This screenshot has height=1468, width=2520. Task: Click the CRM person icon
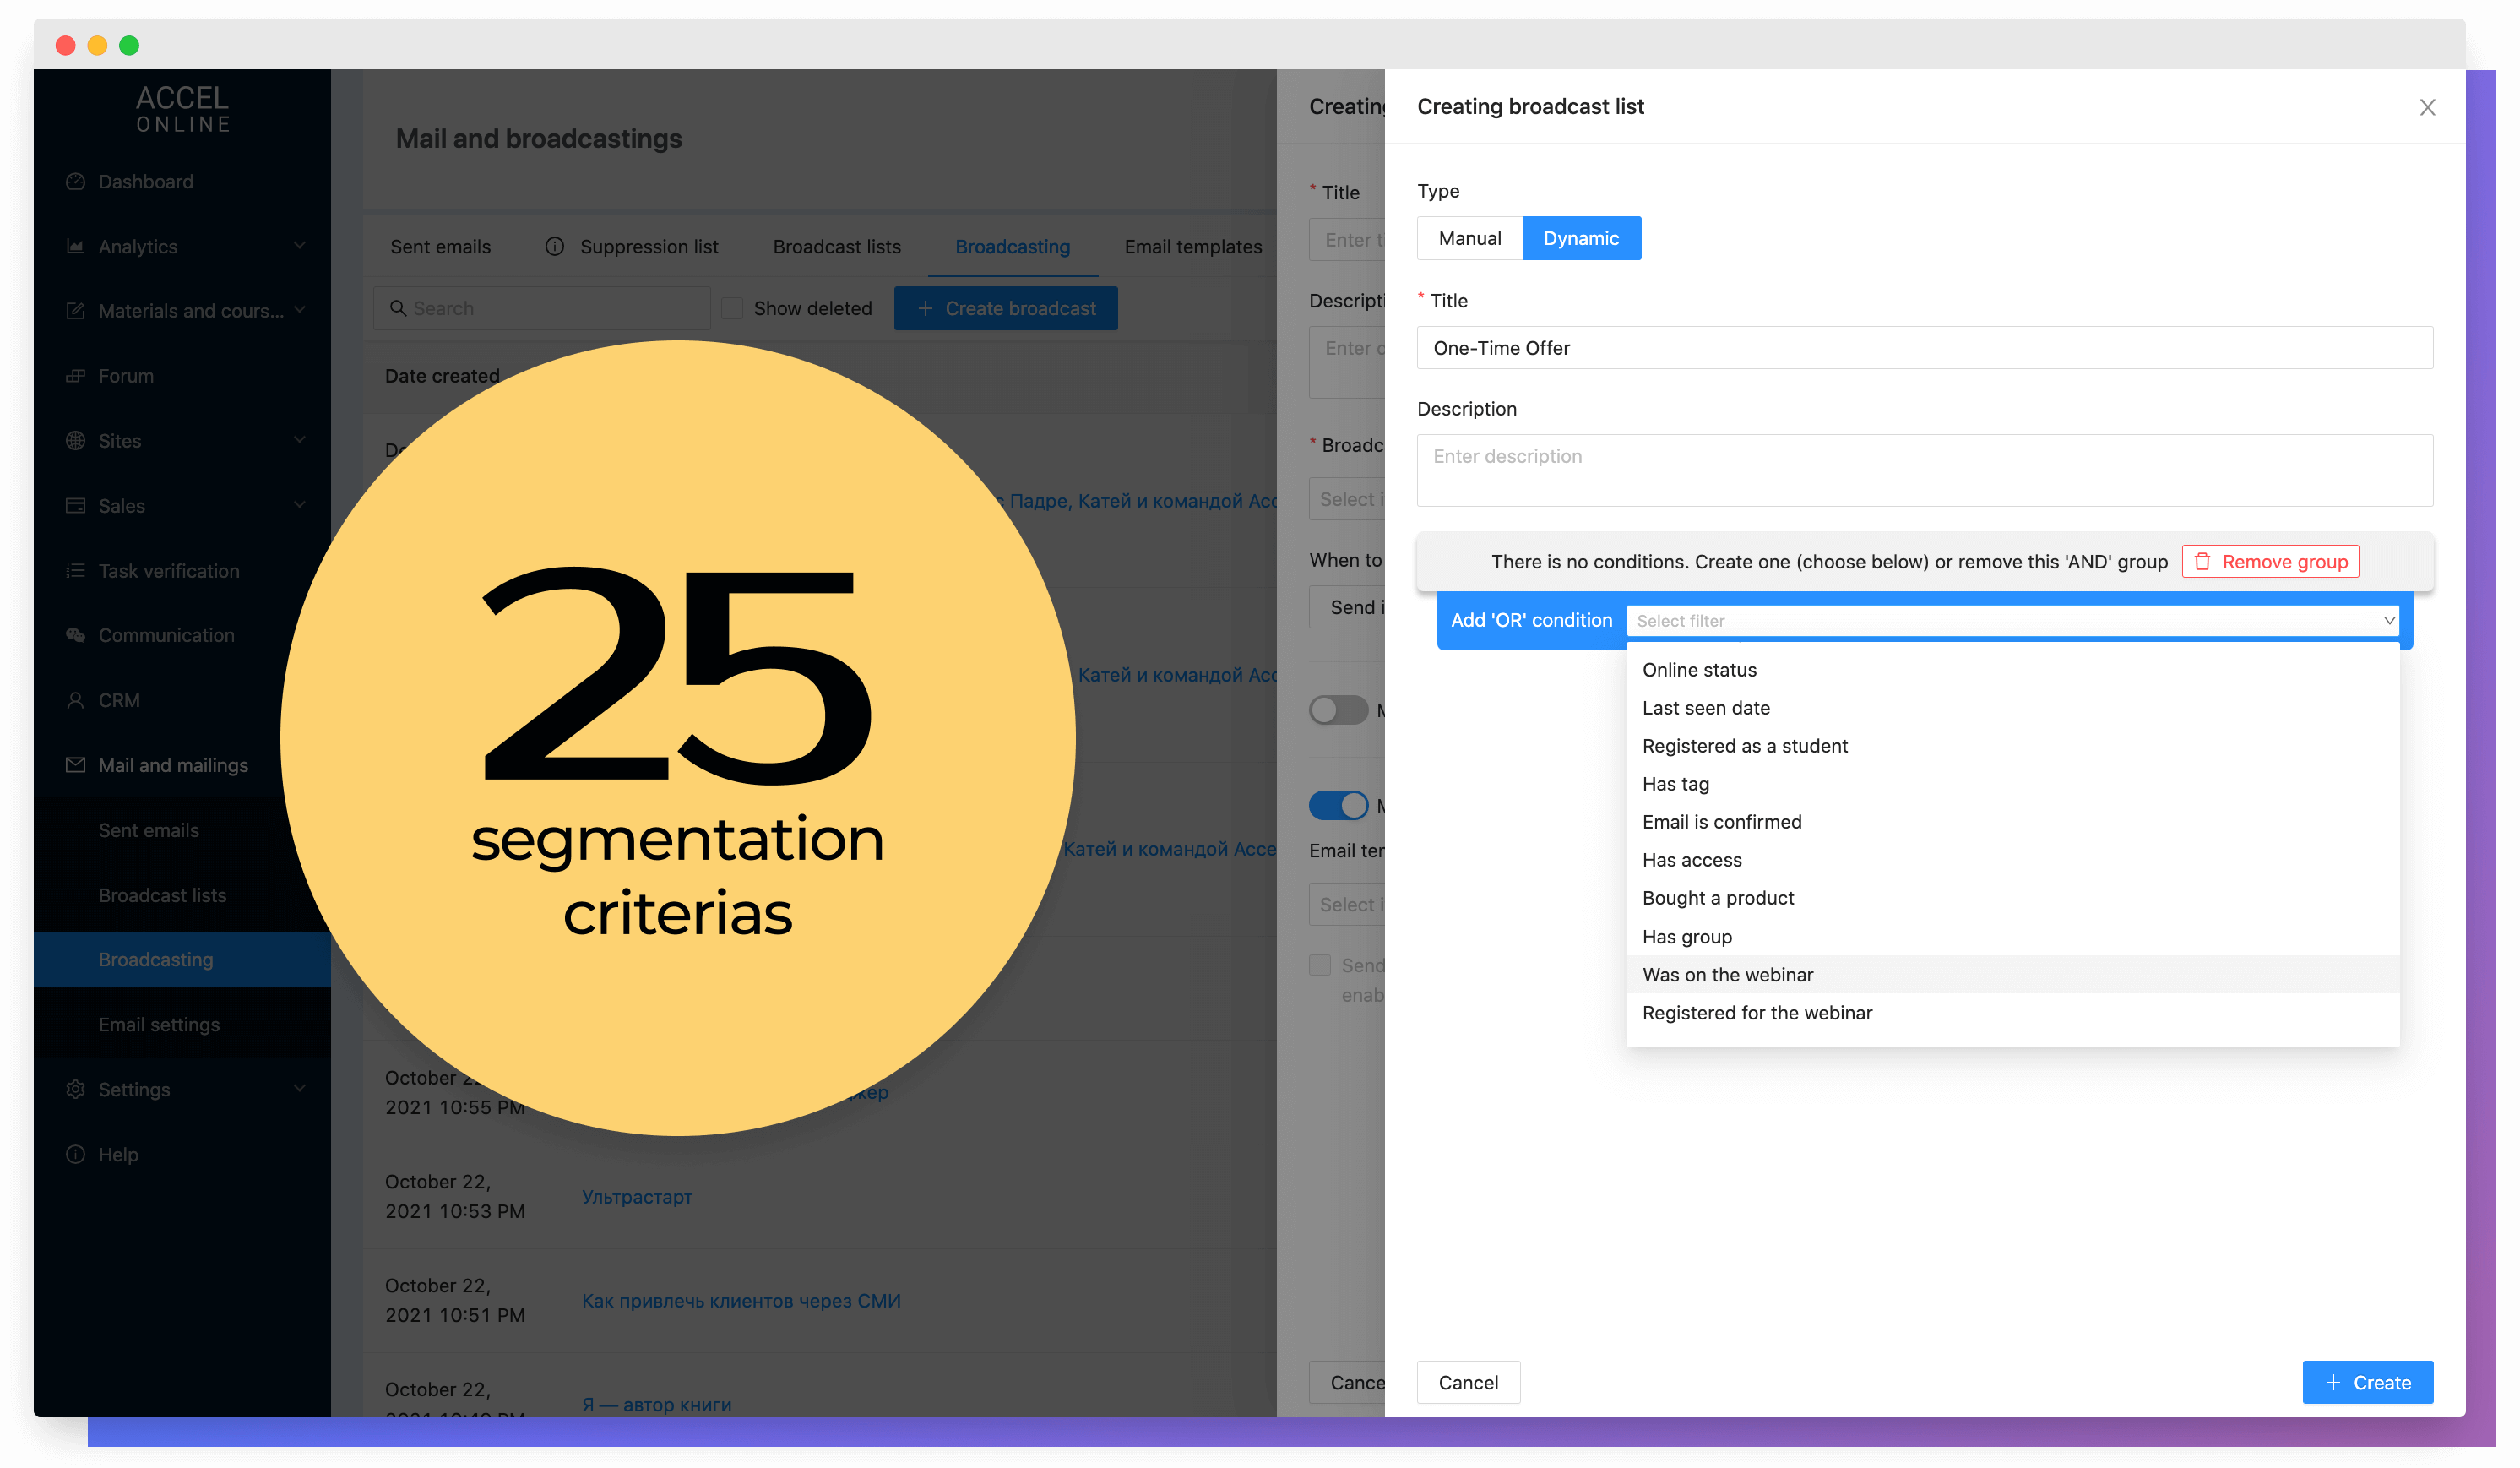click(75, 700)
